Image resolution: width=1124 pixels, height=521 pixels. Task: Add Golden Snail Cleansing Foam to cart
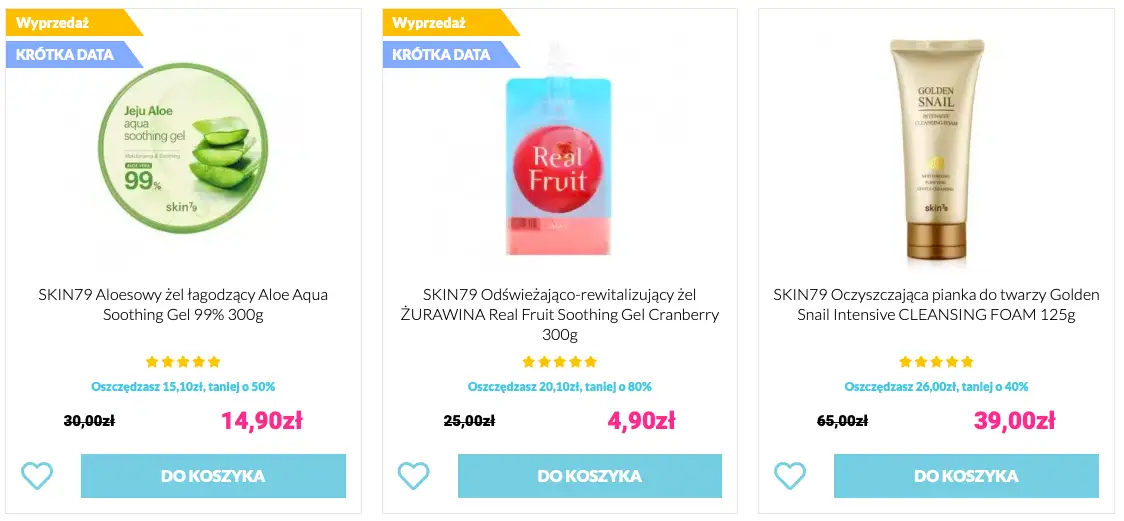(966, 476)
